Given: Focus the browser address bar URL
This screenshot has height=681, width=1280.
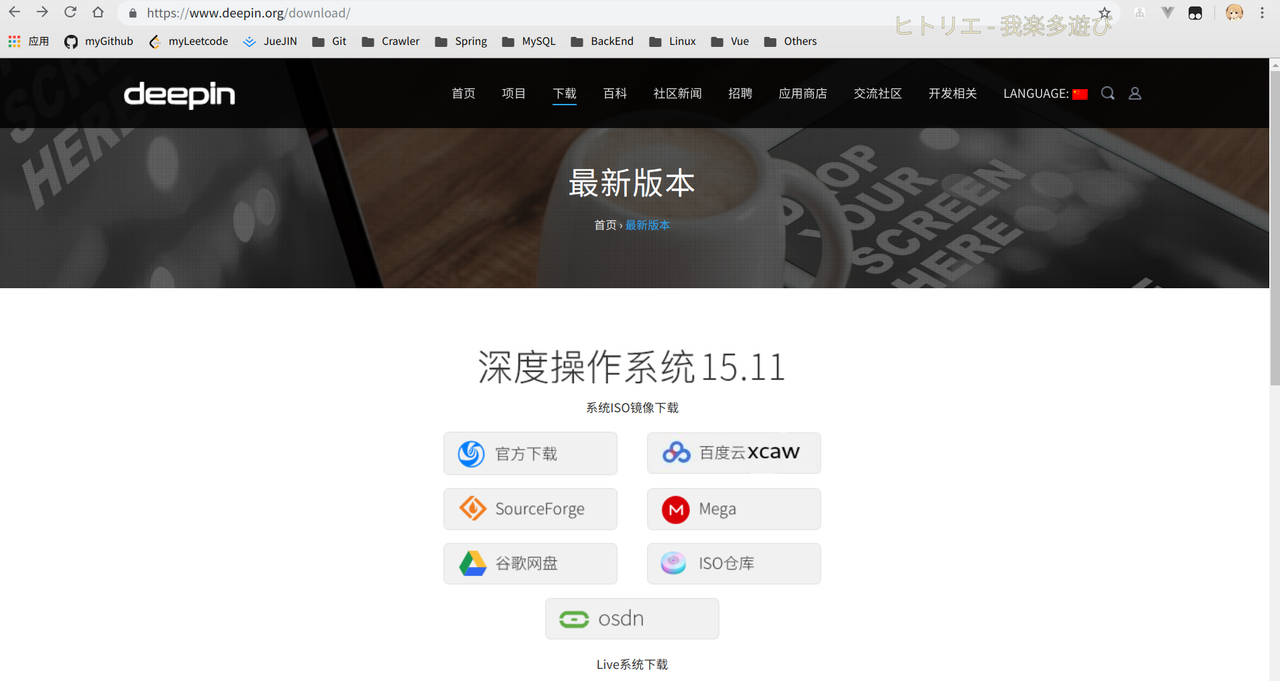Looking at the screenshot, I should coord(248,14).
